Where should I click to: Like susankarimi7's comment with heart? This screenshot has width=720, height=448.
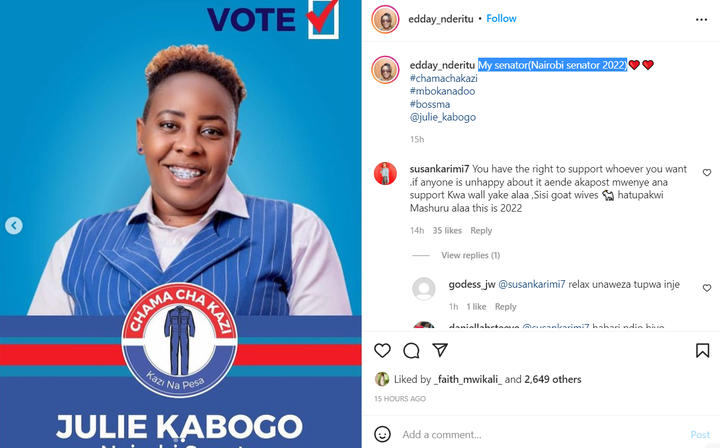(707, 173)
